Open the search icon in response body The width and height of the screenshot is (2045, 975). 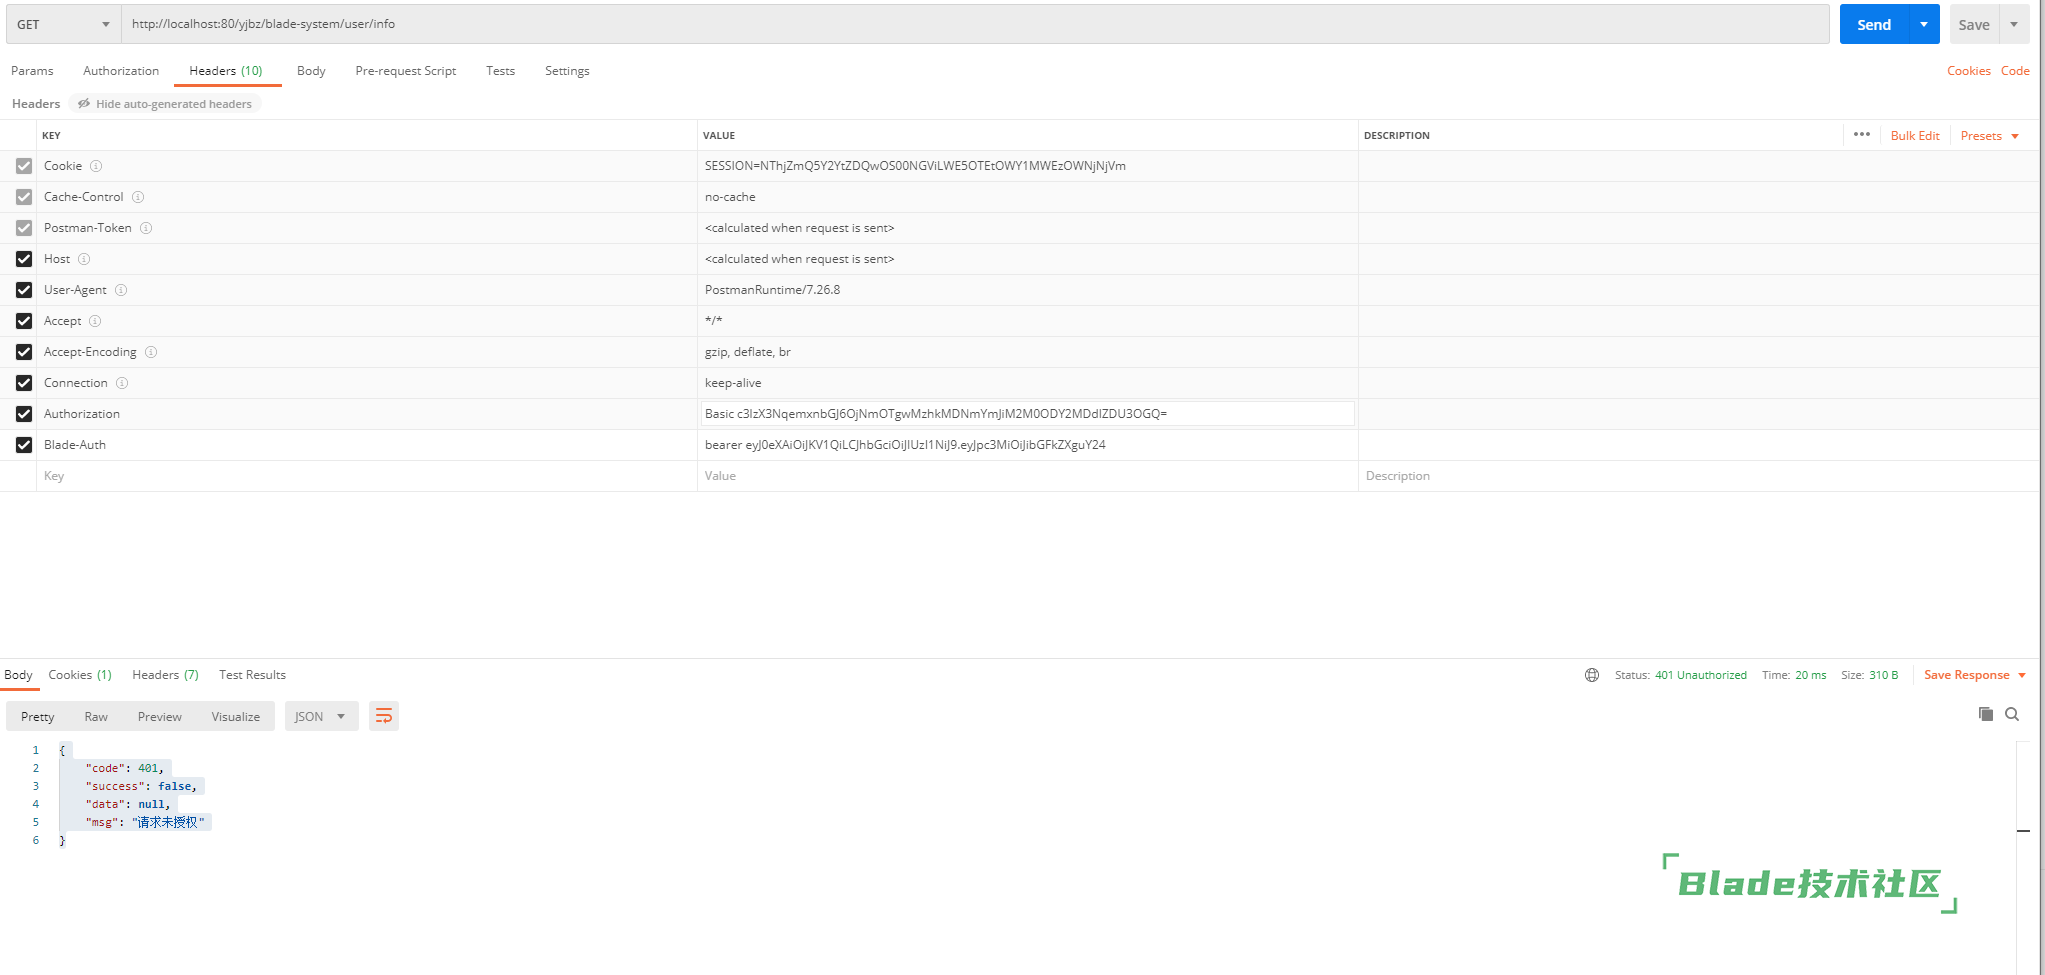pos(2012,714)
